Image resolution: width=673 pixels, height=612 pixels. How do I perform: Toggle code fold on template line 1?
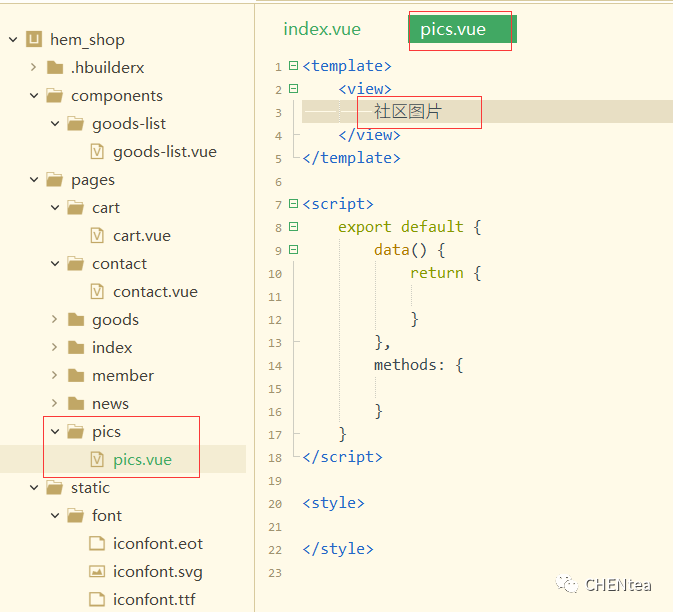pyautogui.click(x=293, y=66)
